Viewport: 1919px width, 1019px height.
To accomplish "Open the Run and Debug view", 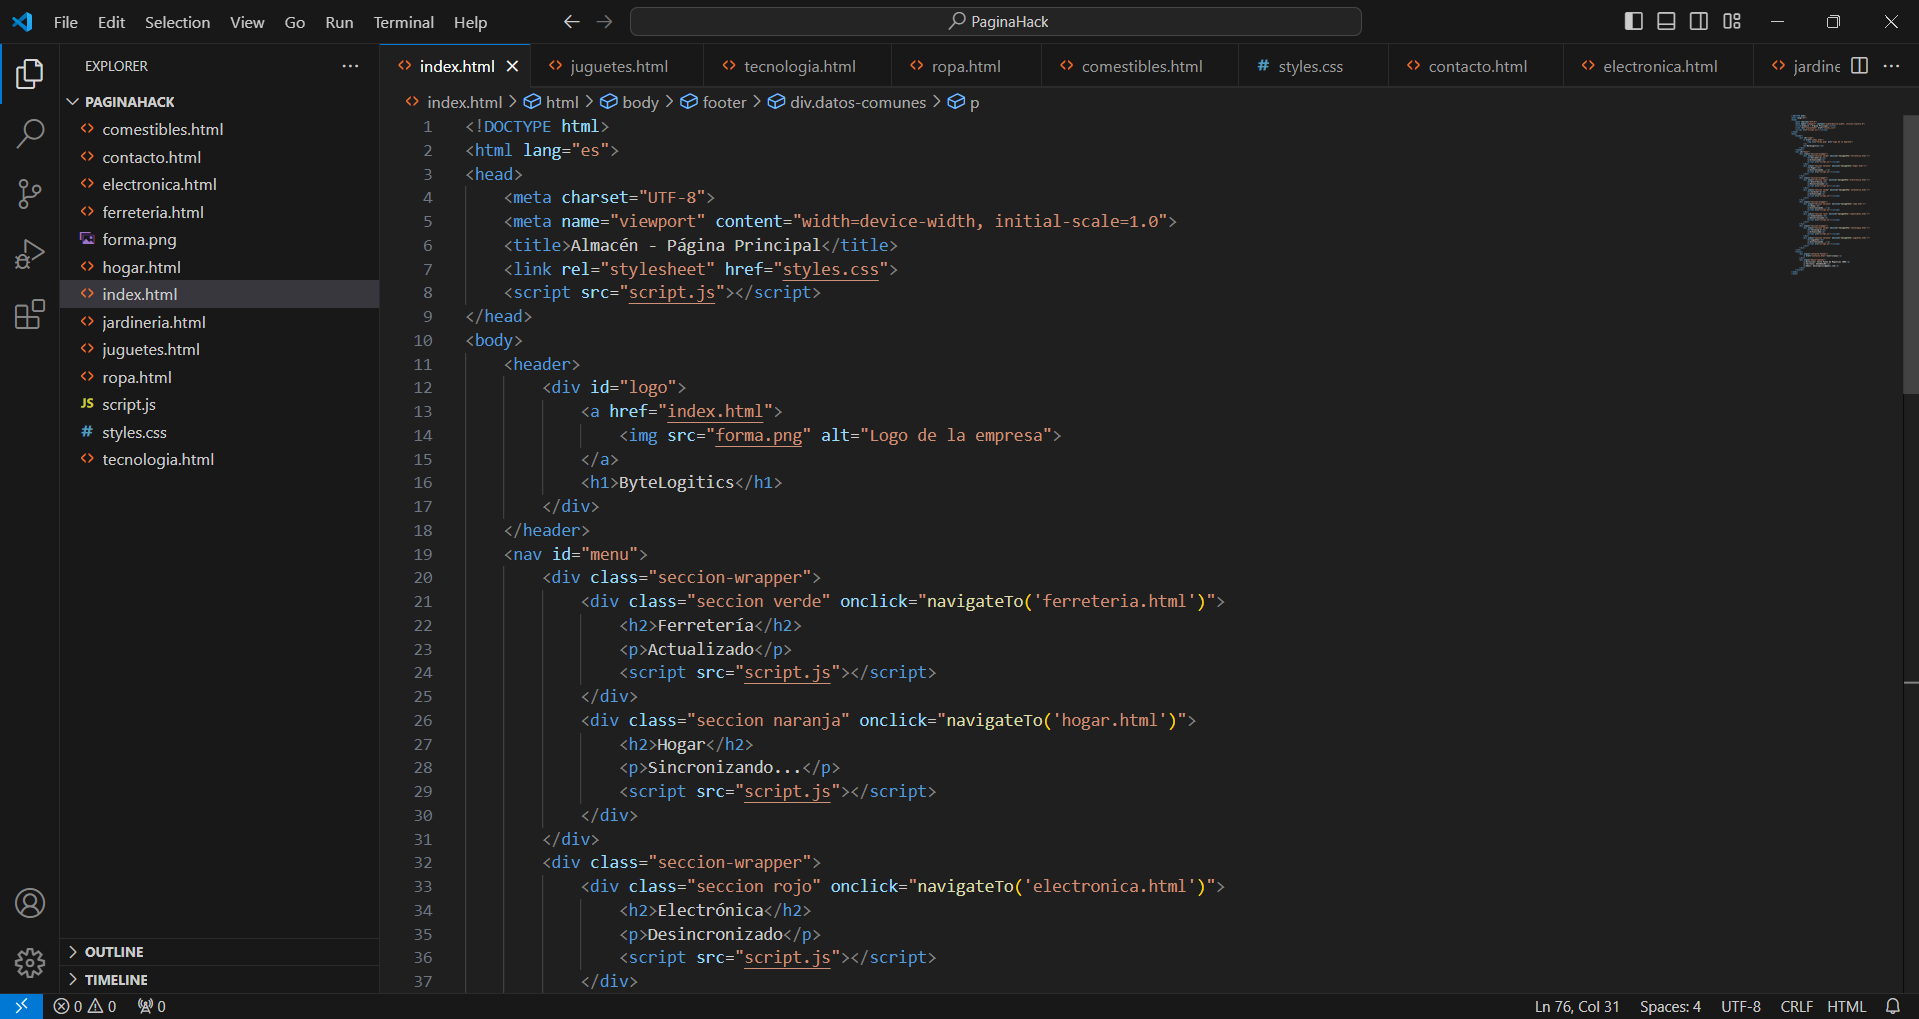I will click(x=30, y=254).
